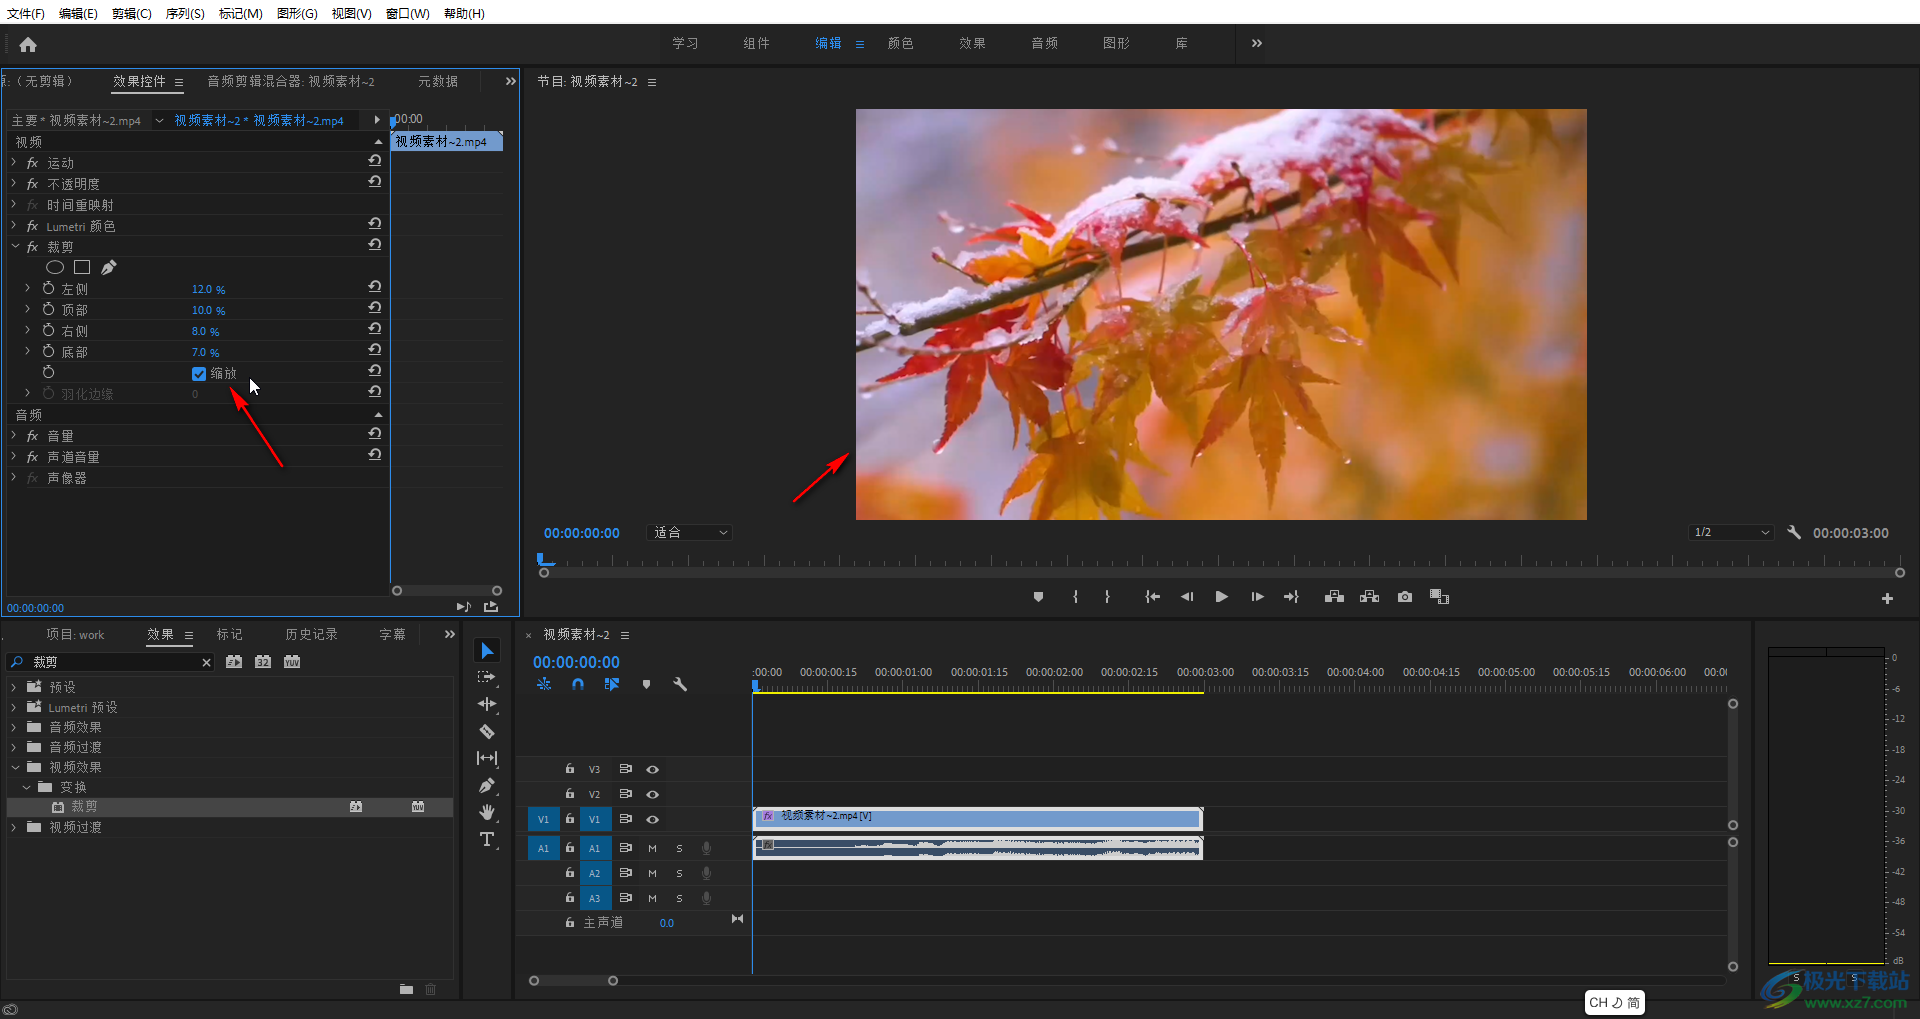Toggle V1 track output eye
The image size is (1920, 1019).
coord(652,819)
